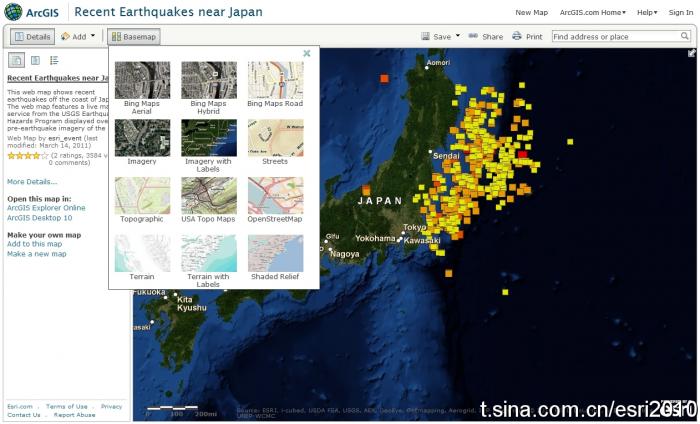The height and width of the screenshot is (424, 700).
Task: Click the search magnifier icon
Action: click(684, 36)
